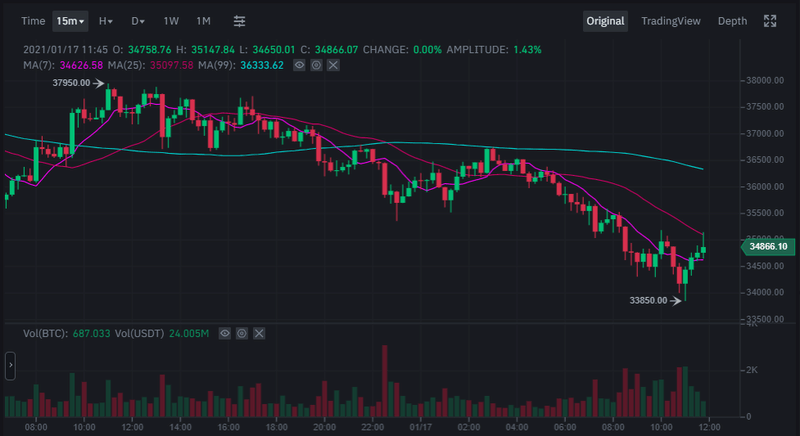The width and height of the screenshot is (800, 436).
Task: Select the Original chart tab
Action: (x=605, y=21)
